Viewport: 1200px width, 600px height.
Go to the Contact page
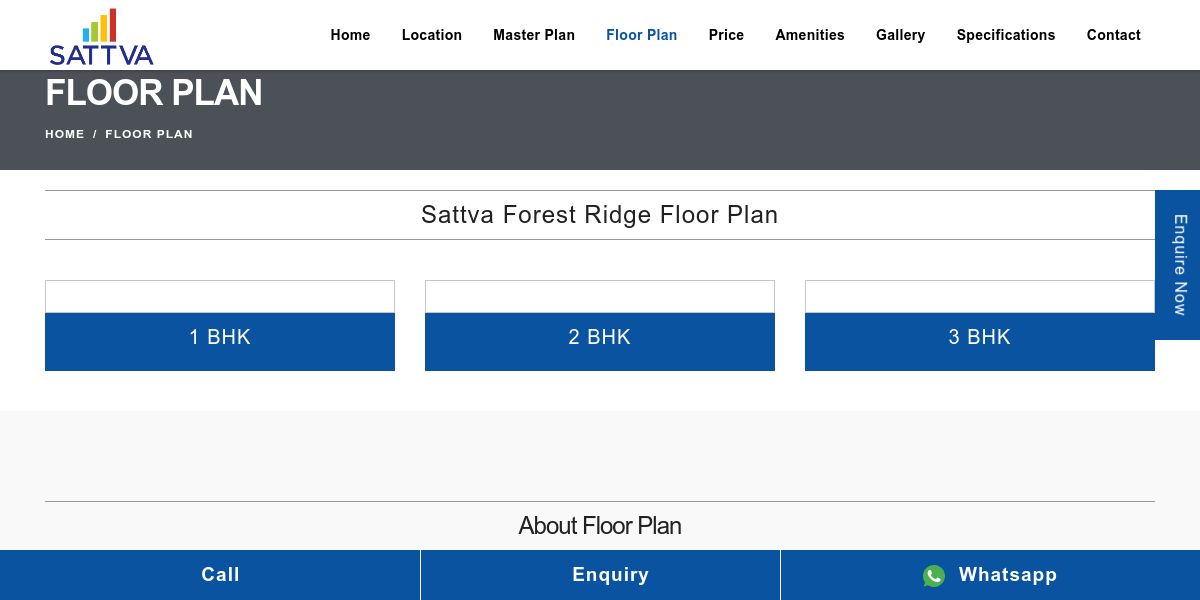1114,35
